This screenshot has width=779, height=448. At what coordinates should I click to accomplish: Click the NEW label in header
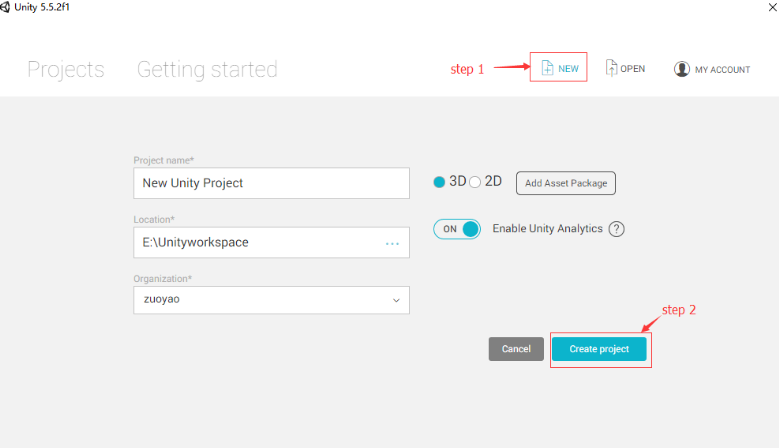(x=568, y=69)
